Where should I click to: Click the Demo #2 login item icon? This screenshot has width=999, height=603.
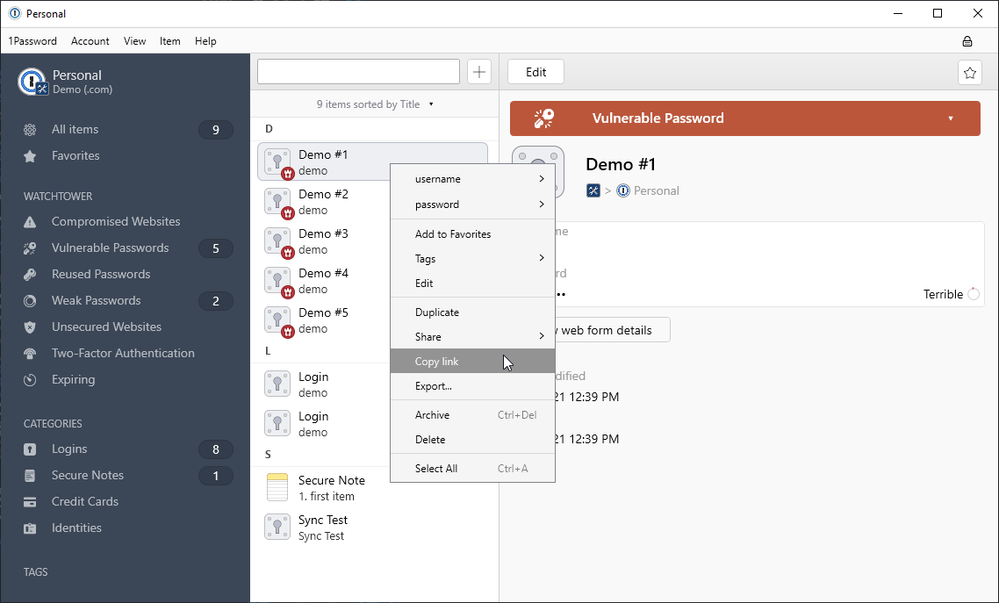tap(278, 202)
